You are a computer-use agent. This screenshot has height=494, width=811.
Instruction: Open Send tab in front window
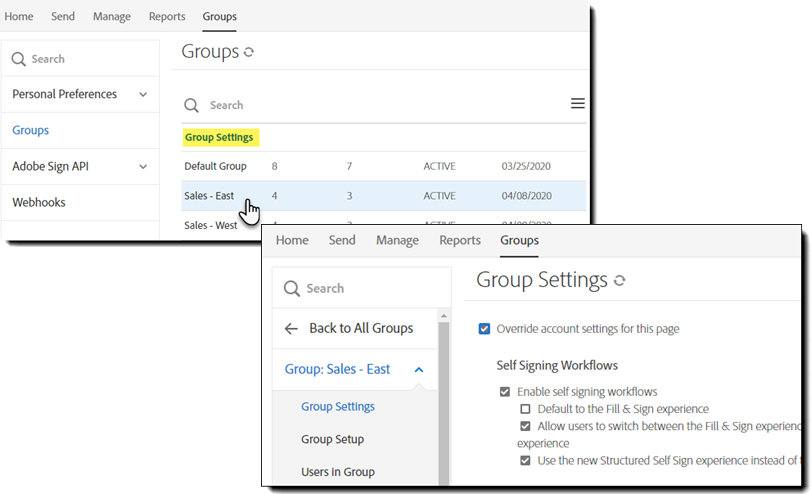click(342, 240)
